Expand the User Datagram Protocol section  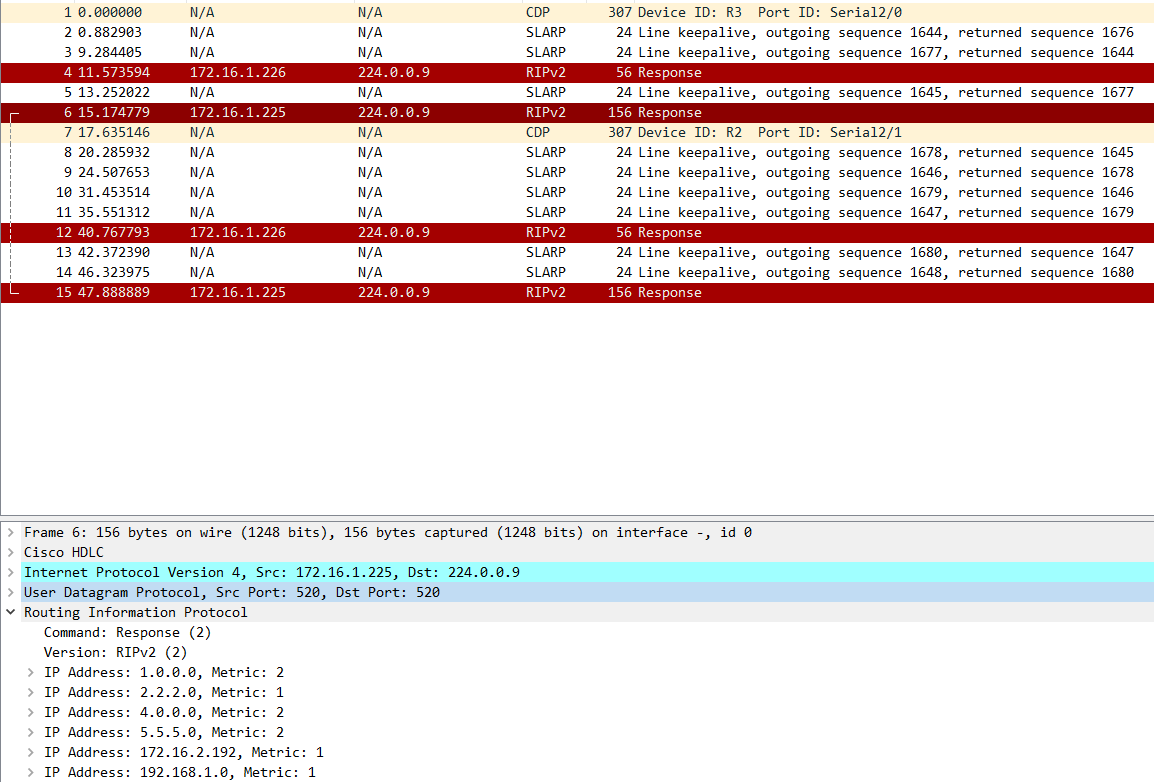pos(10,592)
